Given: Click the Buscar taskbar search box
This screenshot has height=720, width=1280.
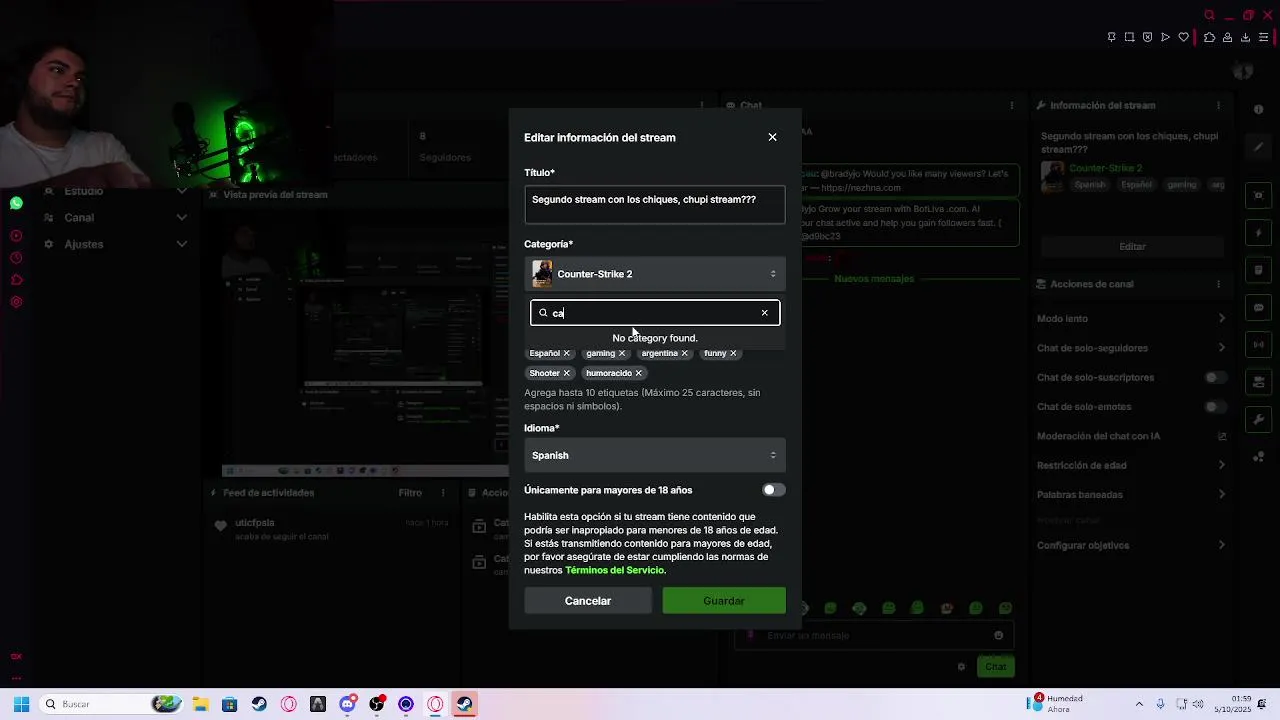Looking at the screenshot, I should [110, 704].
